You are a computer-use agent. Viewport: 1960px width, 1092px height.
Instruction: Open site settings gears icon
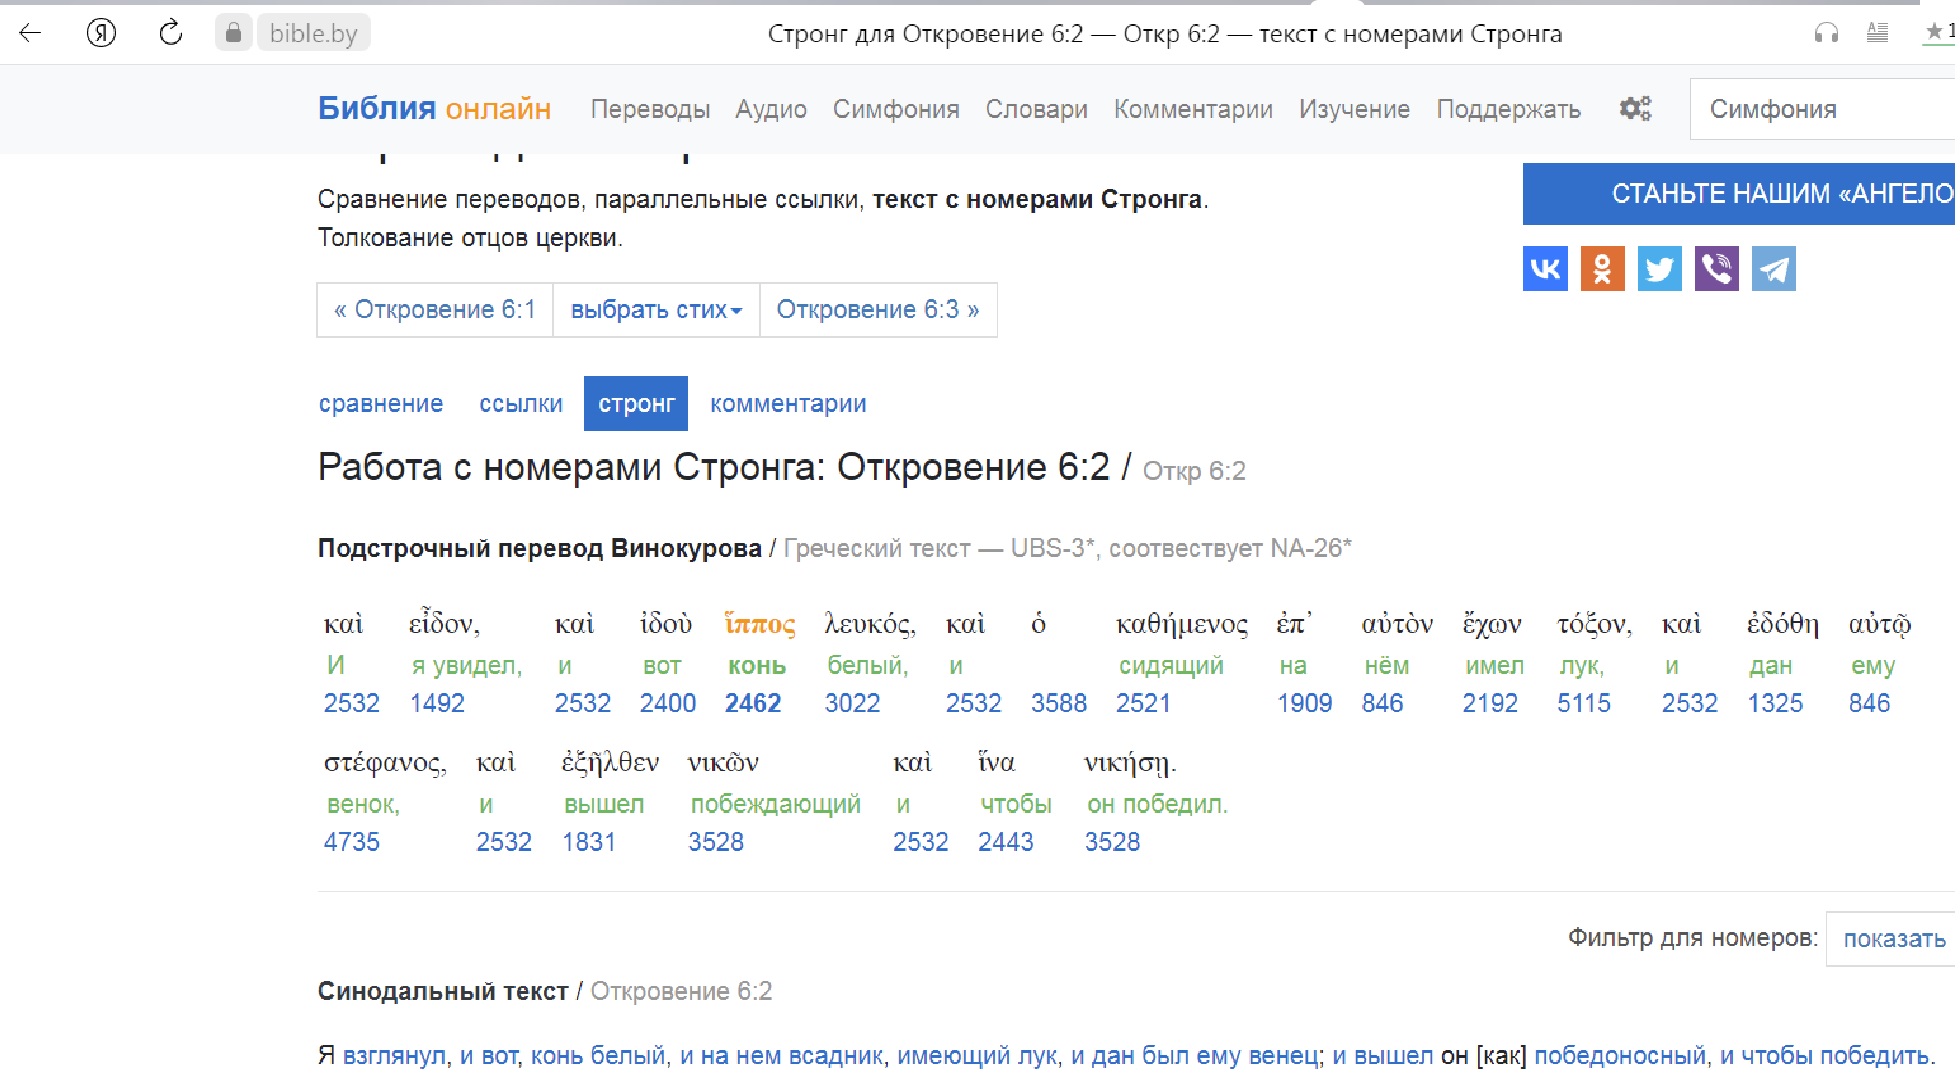coord(1635,108)
